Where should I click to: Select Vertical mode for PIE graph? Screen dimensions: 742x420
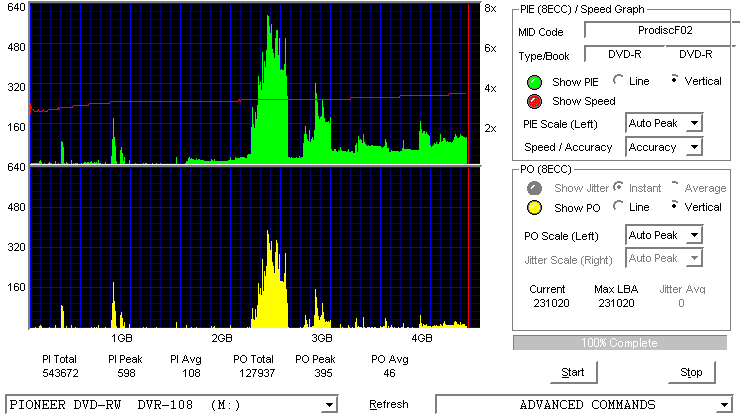pyautogui.click(x=674, y=80)
